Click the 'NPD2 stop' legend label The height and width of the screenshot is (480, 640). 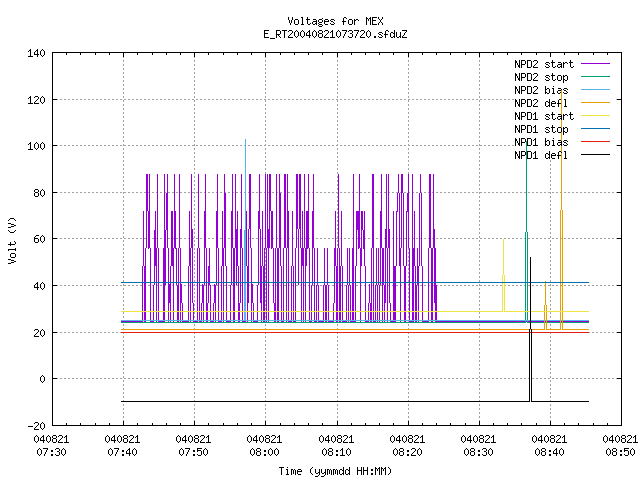[541, 77]
